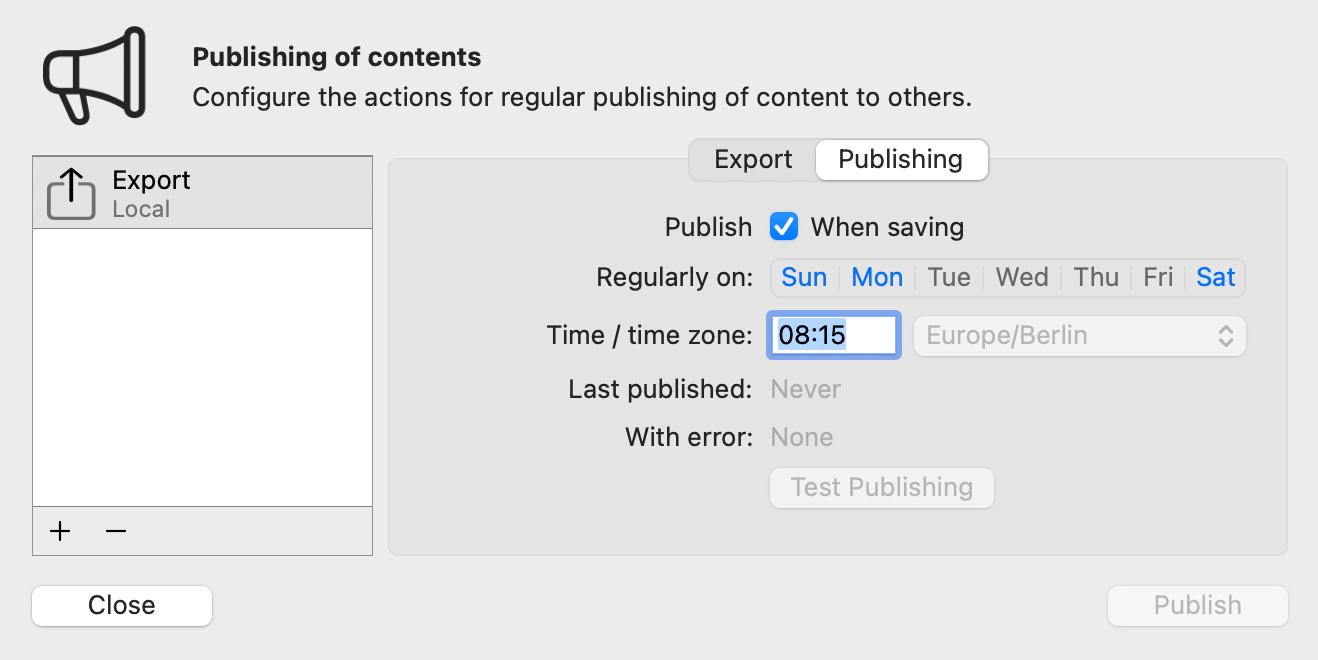The image size is (1318, 660).
Task: Click the Close button
Action: 122,606
